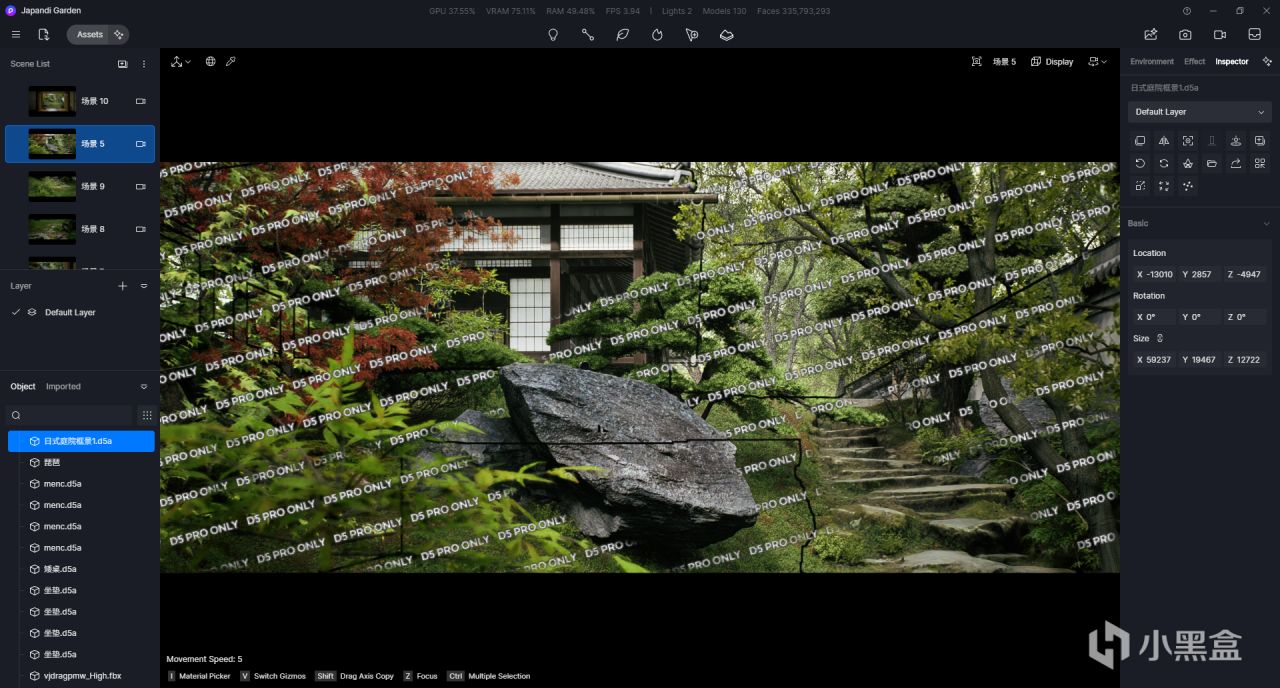1280x688 pixels.
Task: Click the camera screenshot icon at top right
Action: [1185, 34]
